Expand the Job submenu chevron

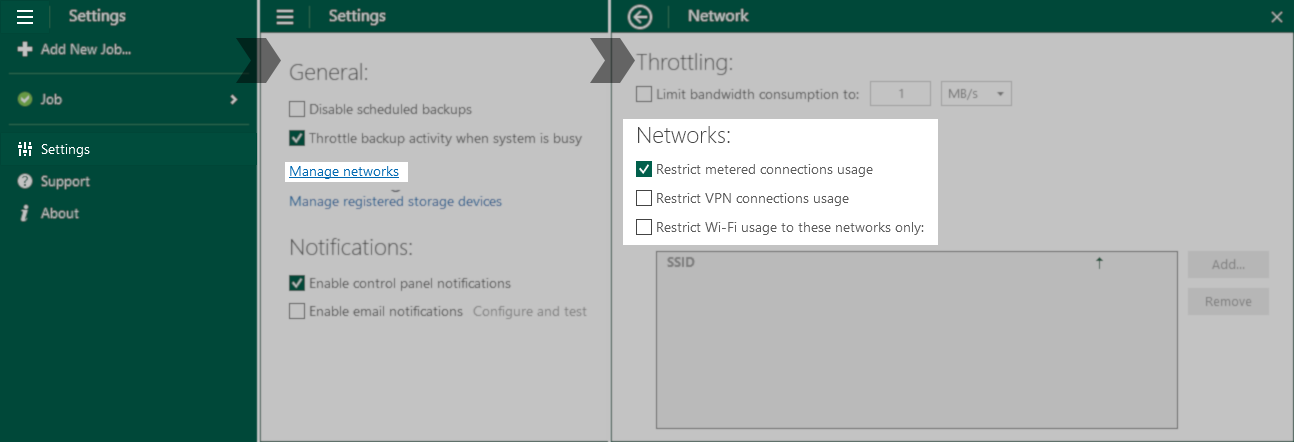point(234,100)
